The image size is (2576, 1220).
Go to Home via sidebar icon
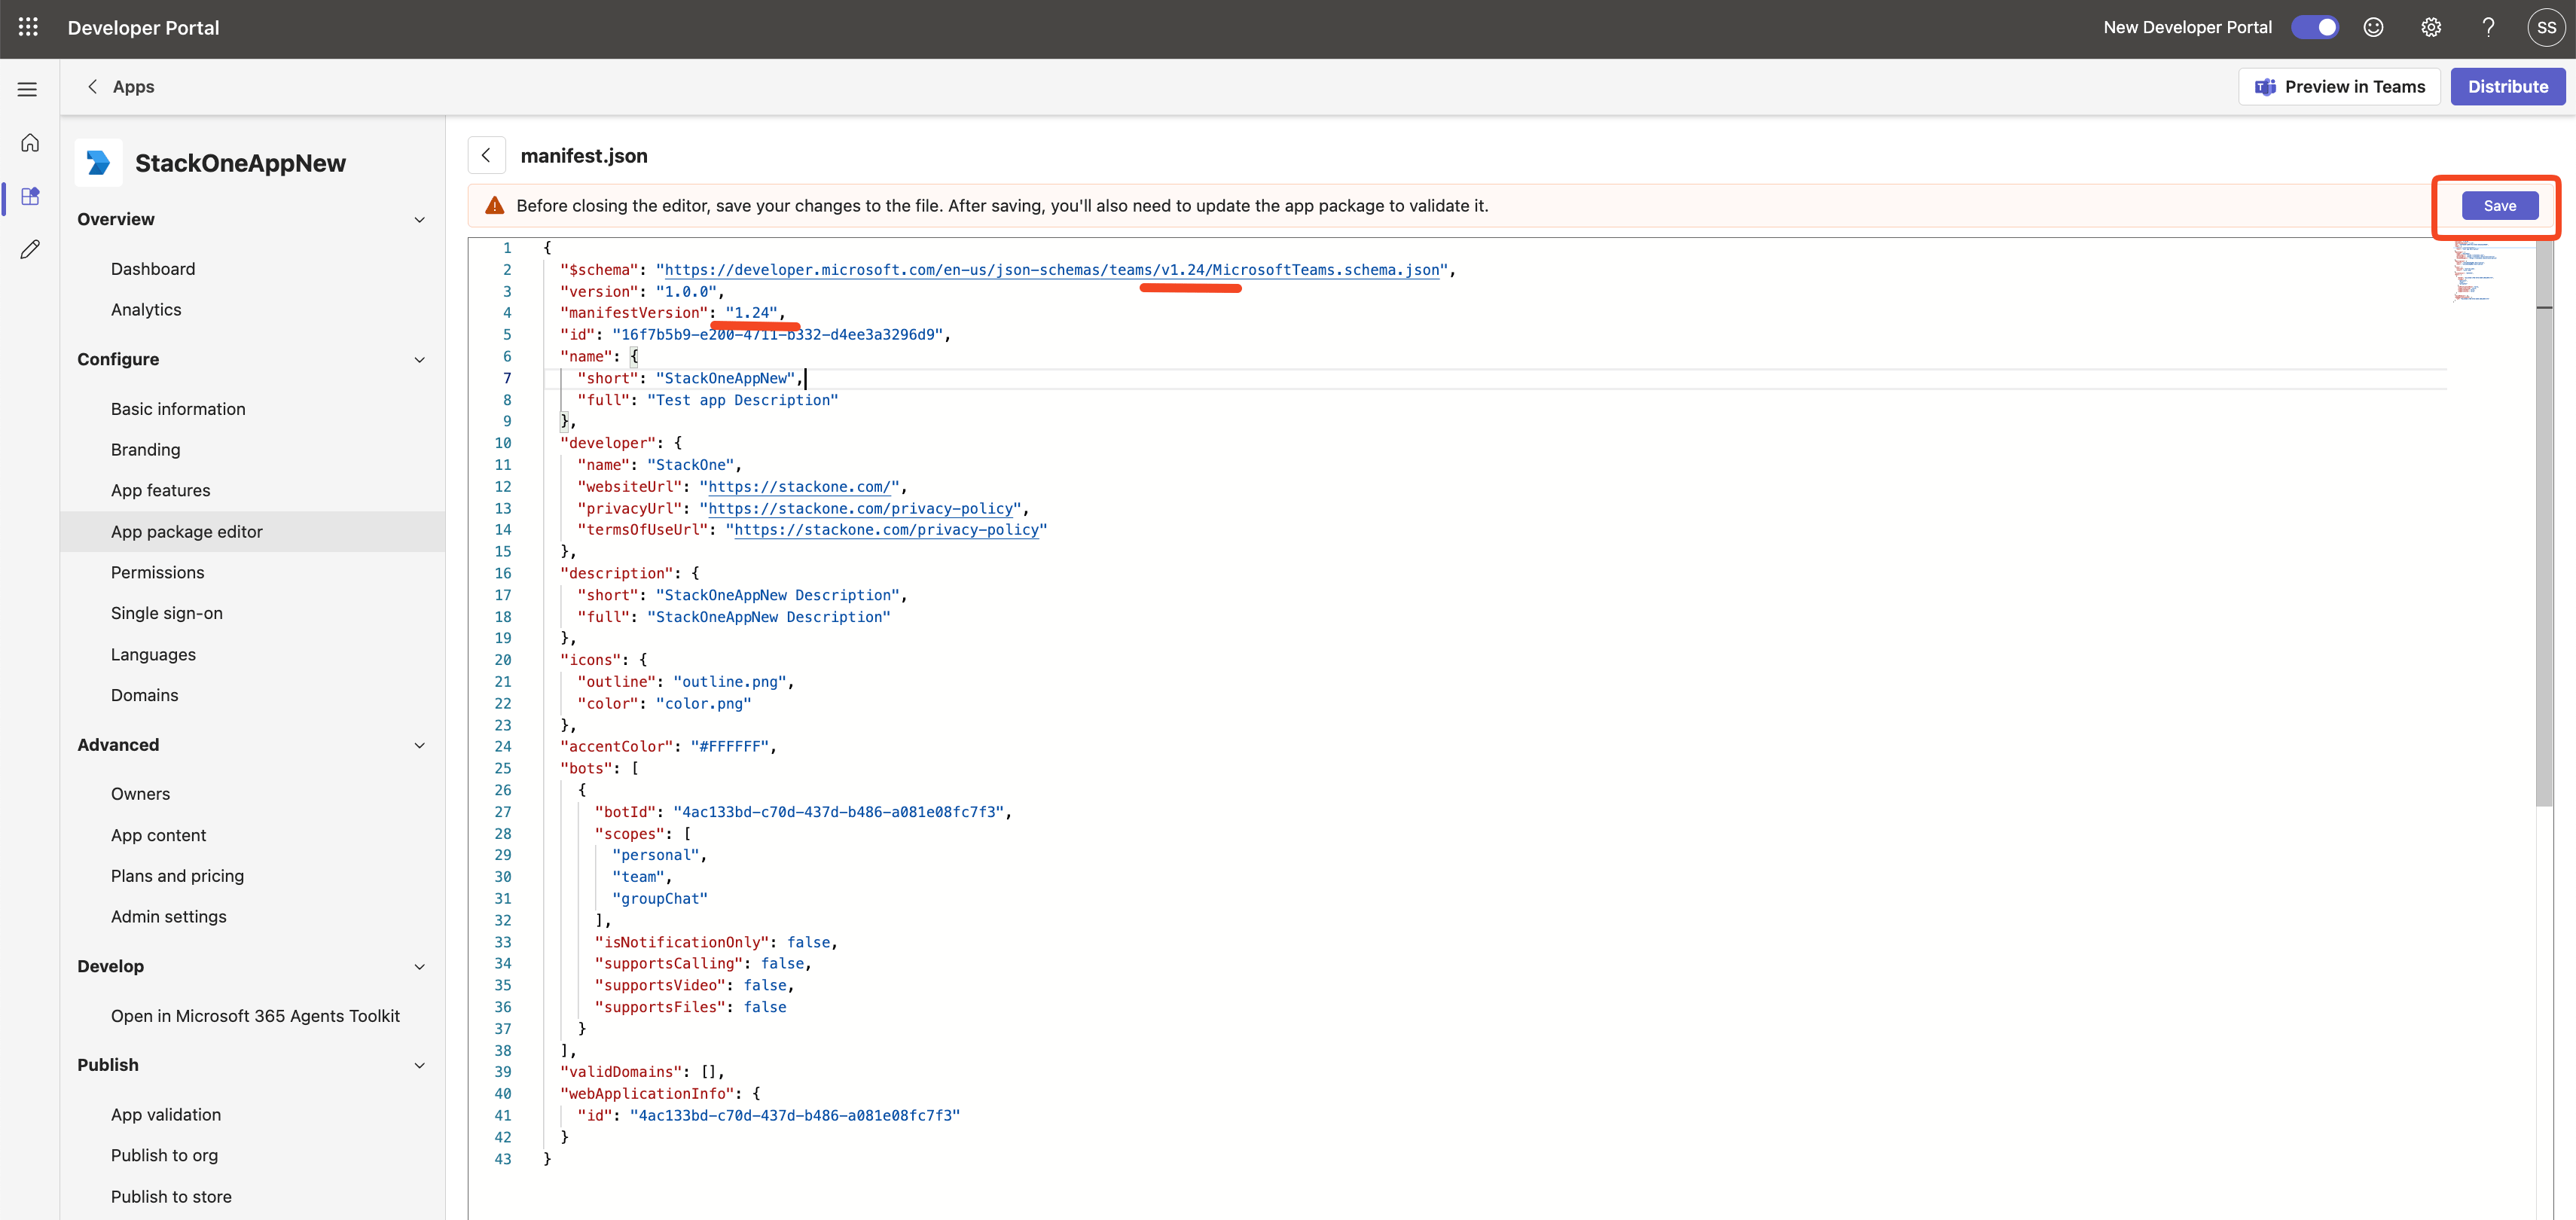coord(30,143)
